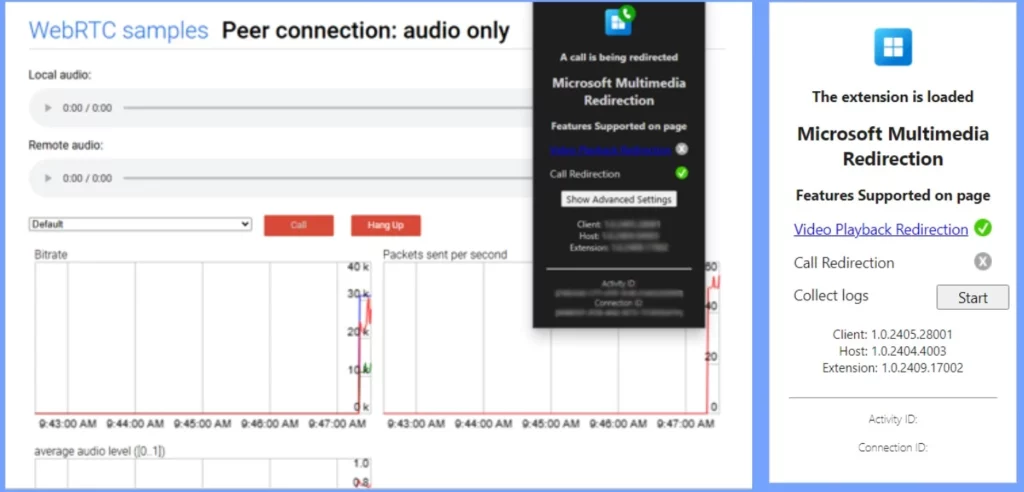Image resolution: width=1024 pixels, height=492 pixels.
Task: Play the Local audio player
Action: (48, 108)
